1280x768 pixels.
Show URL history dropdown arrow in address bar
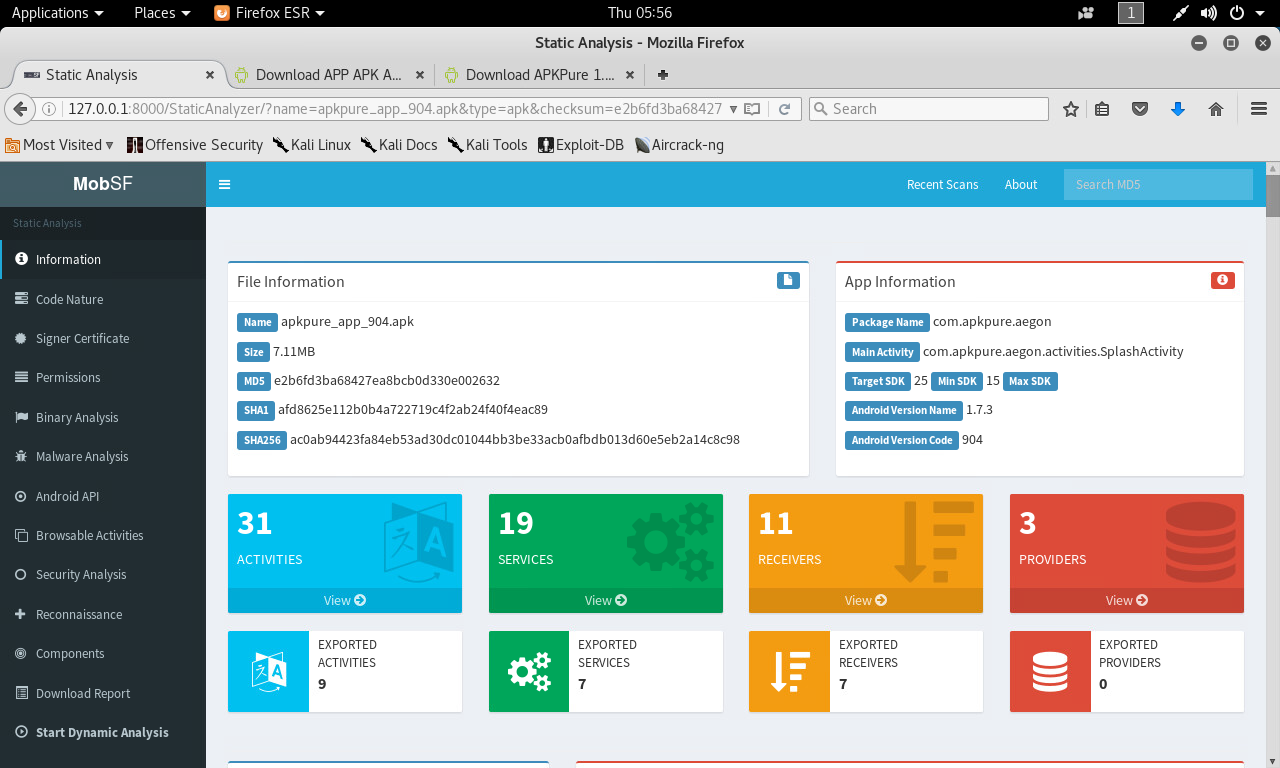(x=734, y=109)
